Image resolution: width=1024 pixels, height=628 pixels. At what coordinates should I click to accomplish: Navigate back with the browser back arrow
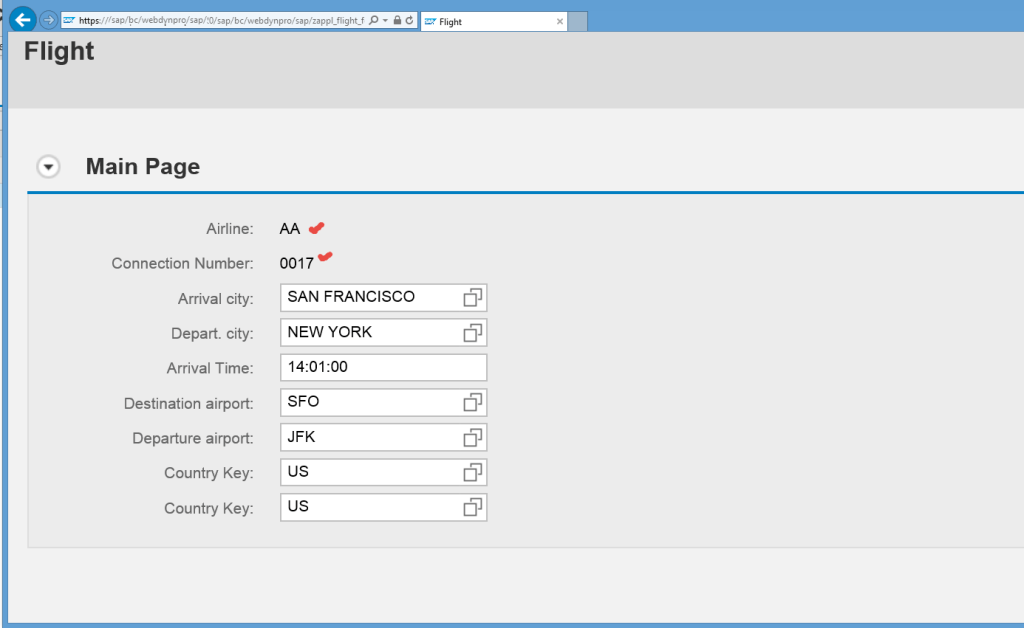22,18
